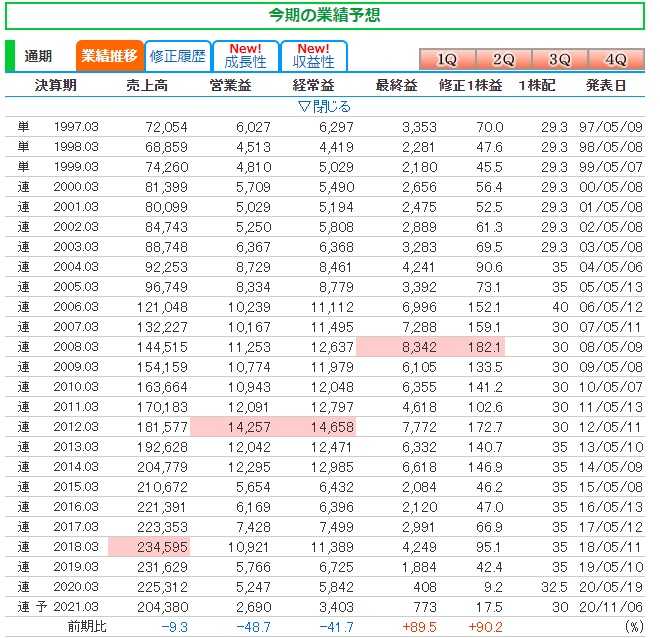Select sales value 163,664 for 2010.03

click(x=162, y=387)
